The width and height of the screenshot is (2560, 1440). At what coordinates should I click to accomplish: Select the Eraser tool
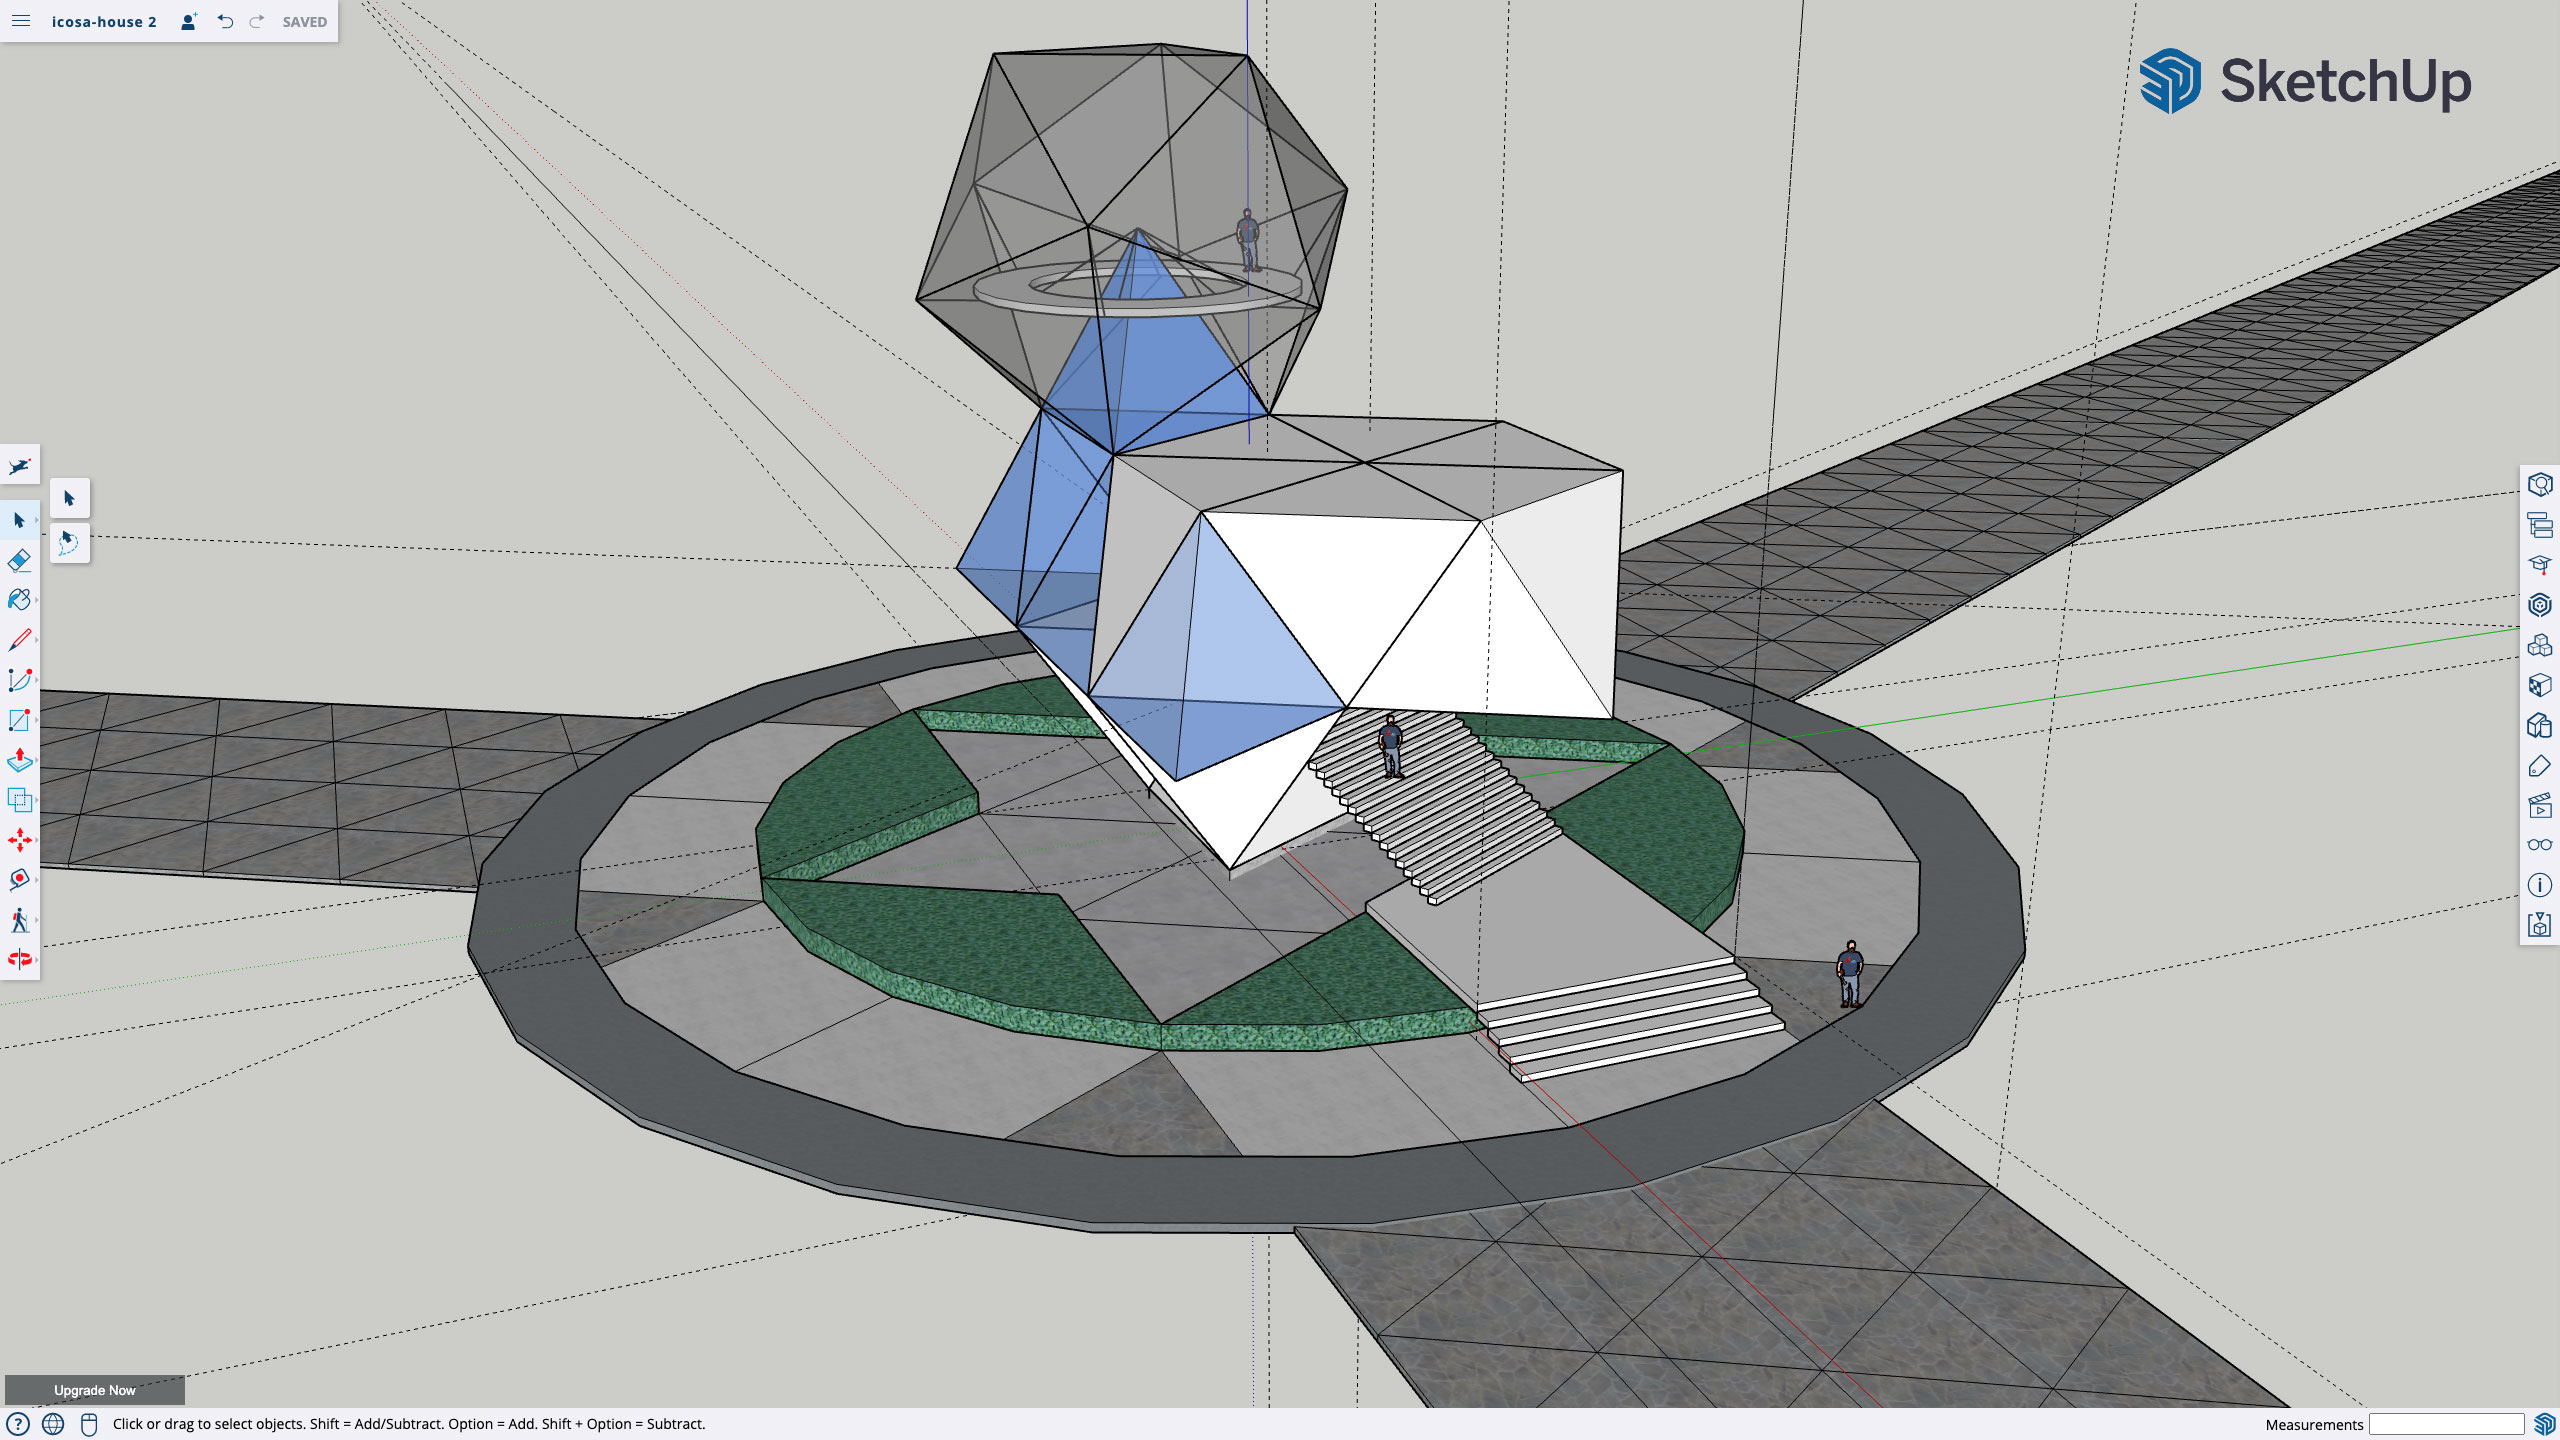19,560
